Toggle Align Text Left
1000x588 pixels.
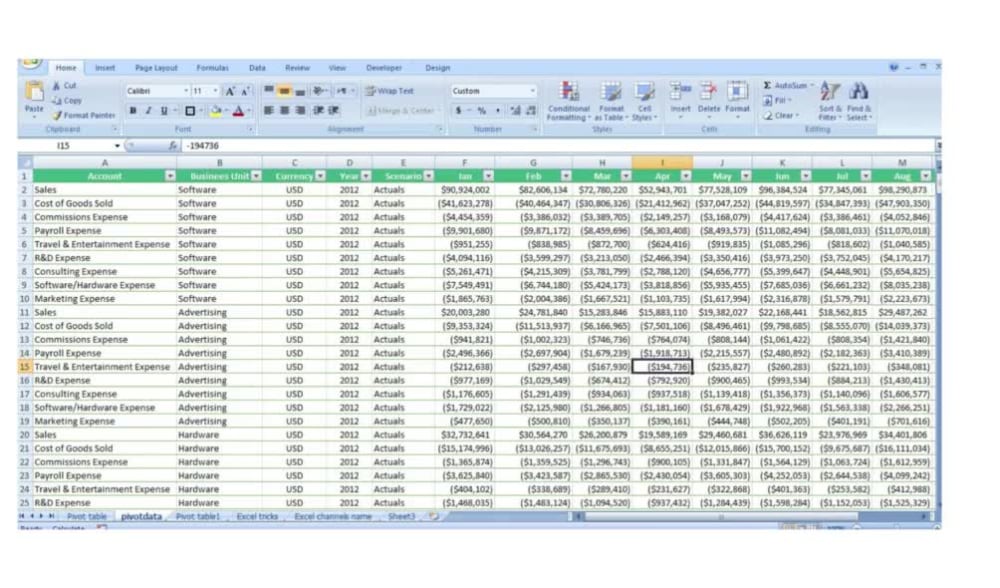pyautogui.click(x=269, y=111)
